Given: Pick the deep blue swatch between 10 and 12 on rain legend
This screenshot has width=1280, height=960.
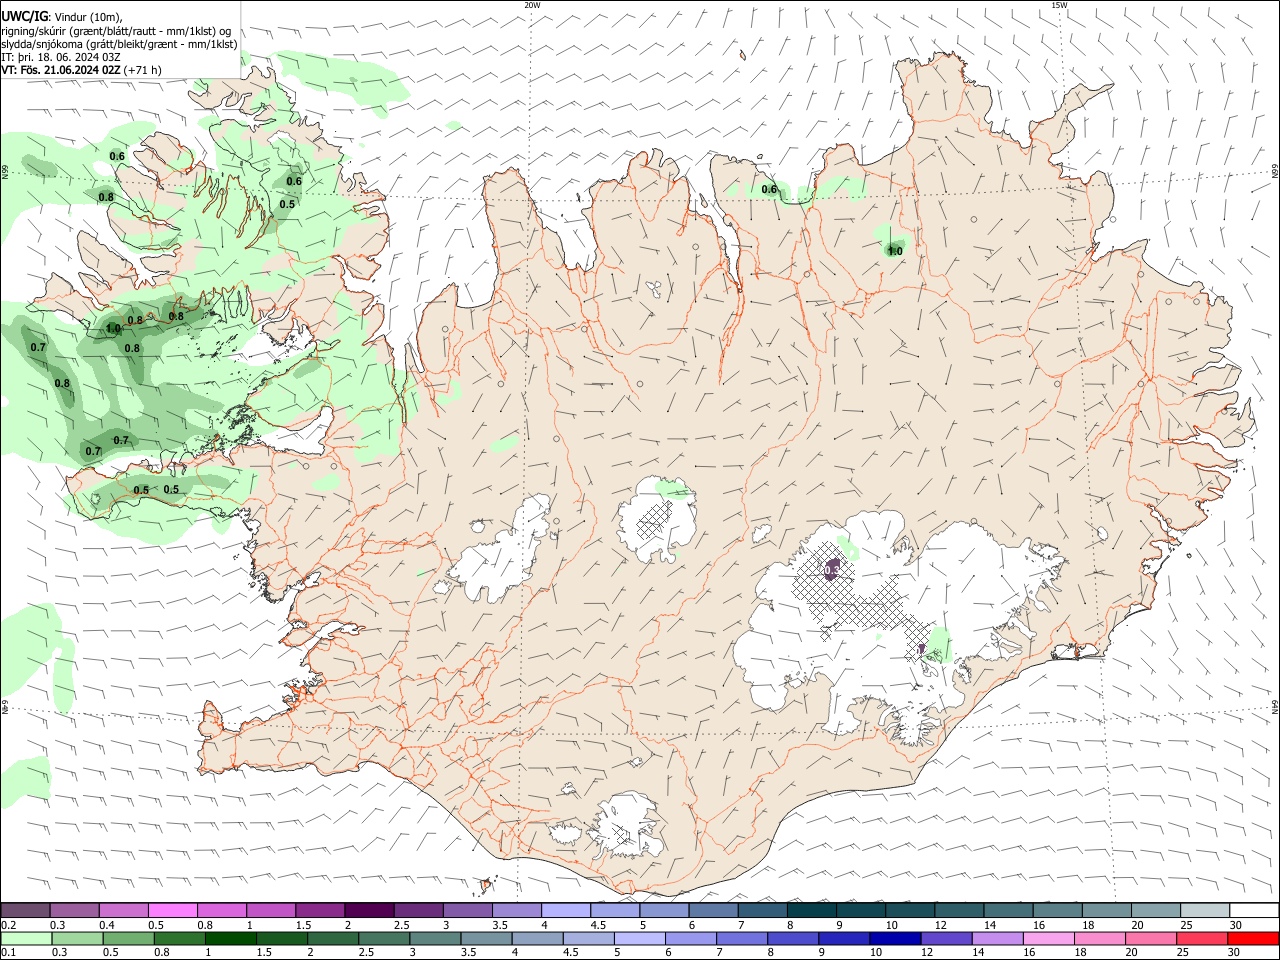Looking at the screenshot, I should coord(895,939).
